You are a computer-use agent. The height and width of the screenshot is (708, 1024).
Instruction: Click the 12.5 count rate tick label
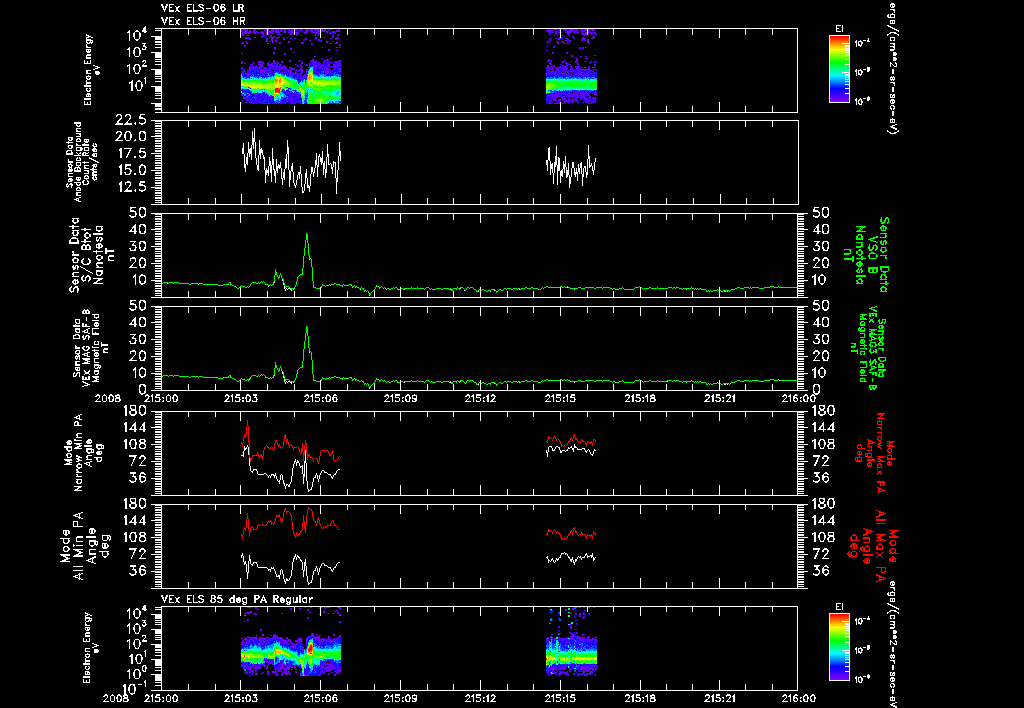click(x=131, y=187)
